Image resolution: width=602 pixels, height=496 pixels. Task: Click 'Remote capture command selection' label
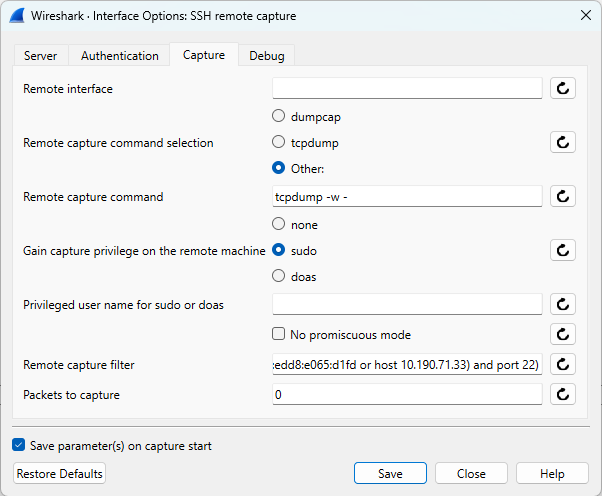pos(118,143)
